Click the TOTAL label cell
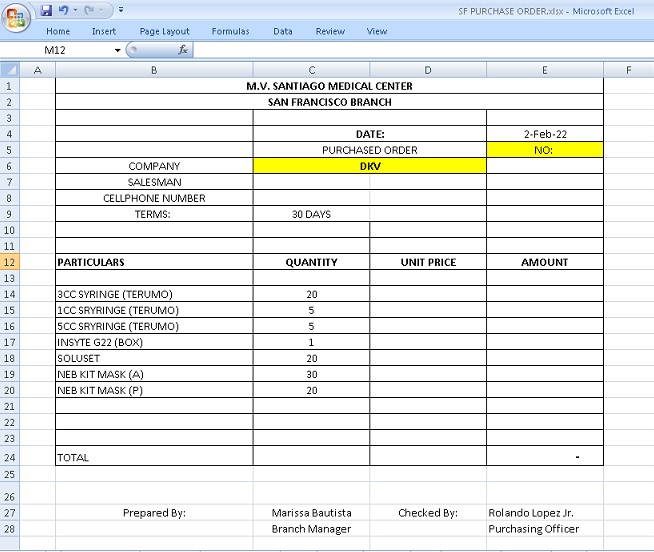654x552 pixels. tap(154, 456)
